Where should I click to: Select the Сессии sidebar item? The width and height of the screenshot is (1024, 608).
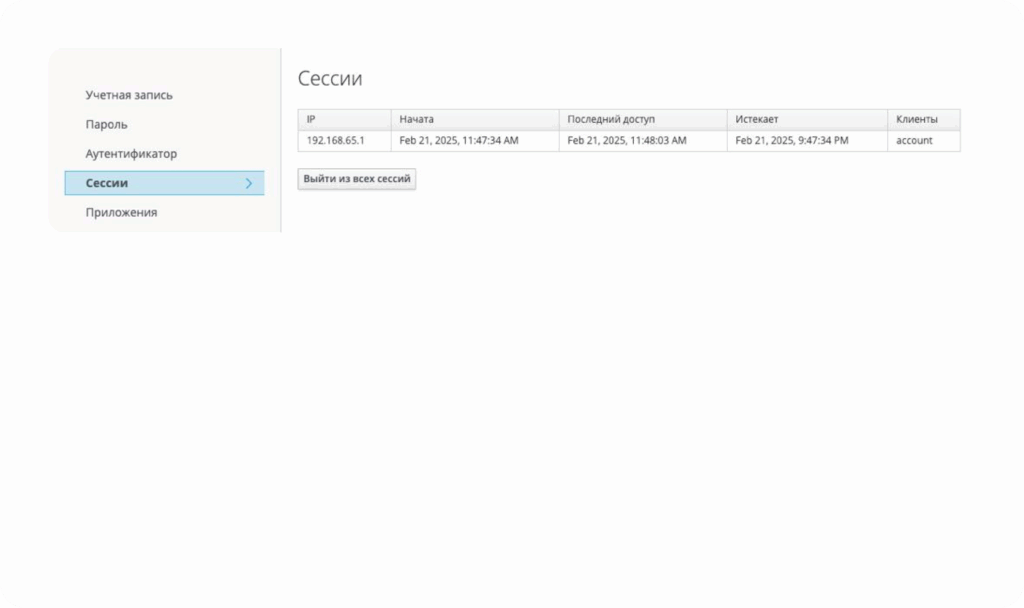(x=107, y=183)
